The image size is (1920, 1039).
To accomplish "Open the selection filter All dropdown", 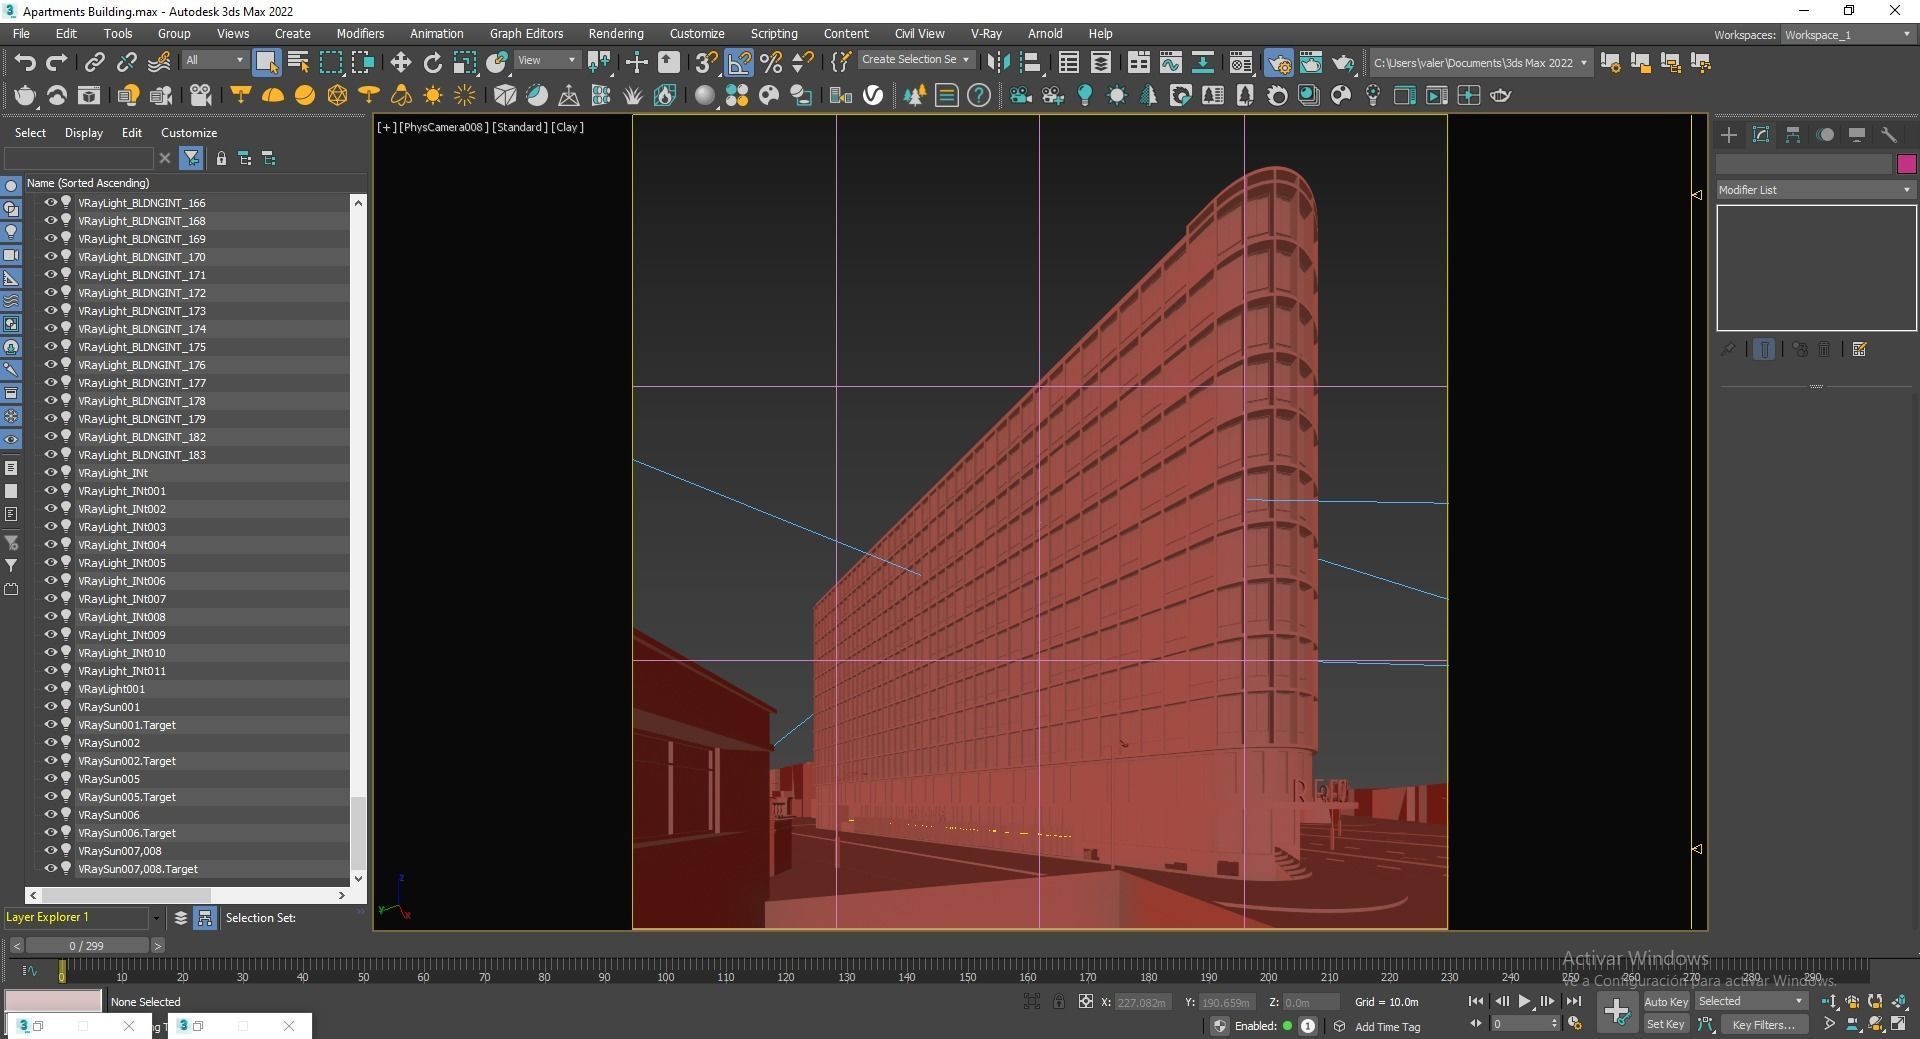I will 214,60.
